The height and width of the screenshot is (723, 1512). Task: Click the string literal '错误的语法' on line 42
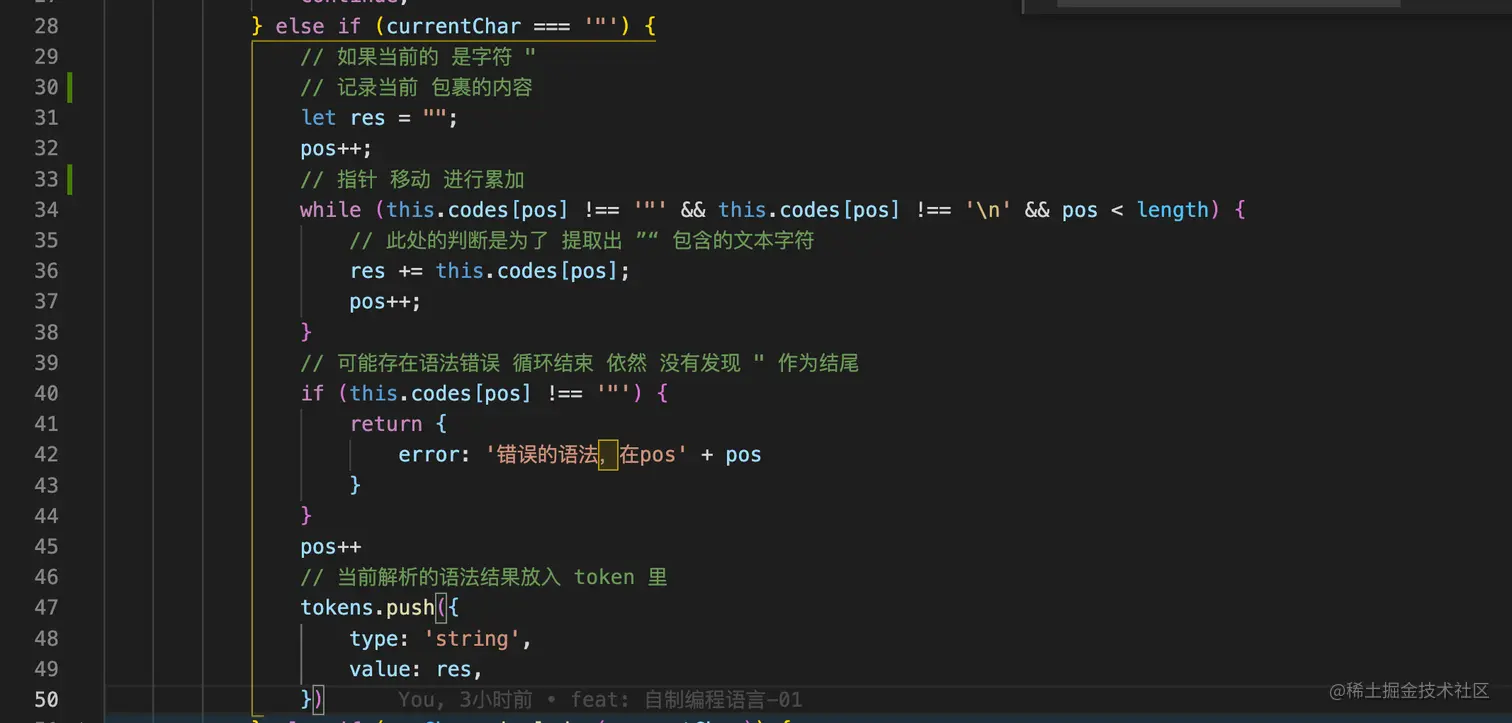point(545,454)
